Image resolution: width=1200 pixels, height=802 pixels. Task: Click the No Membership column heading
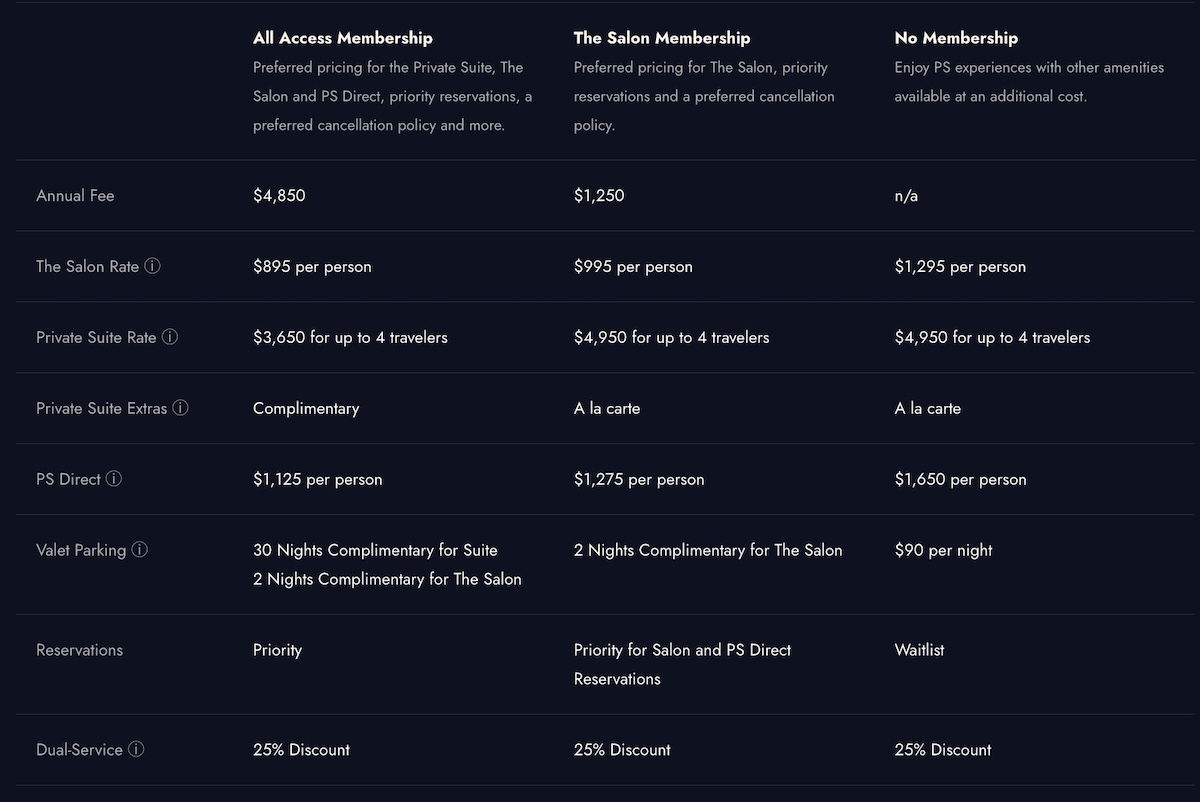pyautogui.click(x=956, y=38)
